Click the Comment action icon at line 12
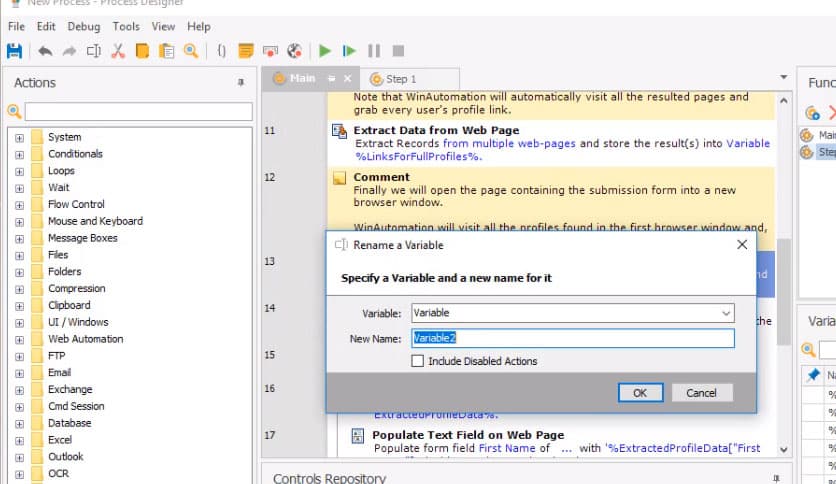This screenshot has height=484, width=836. point(339,178)
